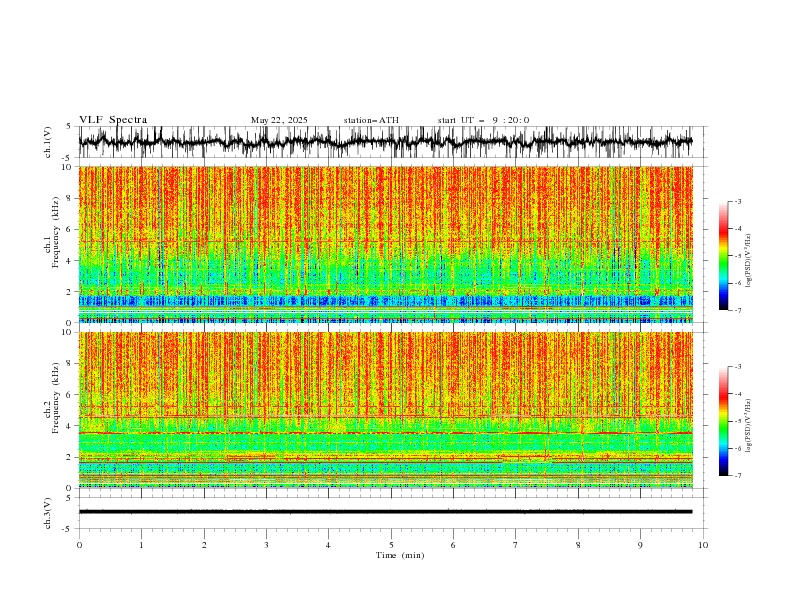Click the "ch.1(V)" axis label
792x612 pixels.
pos(48,142)
